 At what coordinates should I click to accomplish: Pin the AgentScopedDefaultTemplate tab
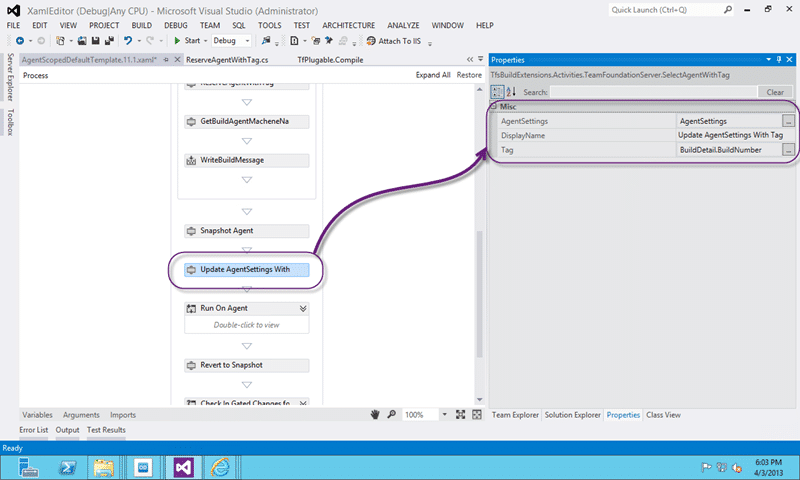166,60
